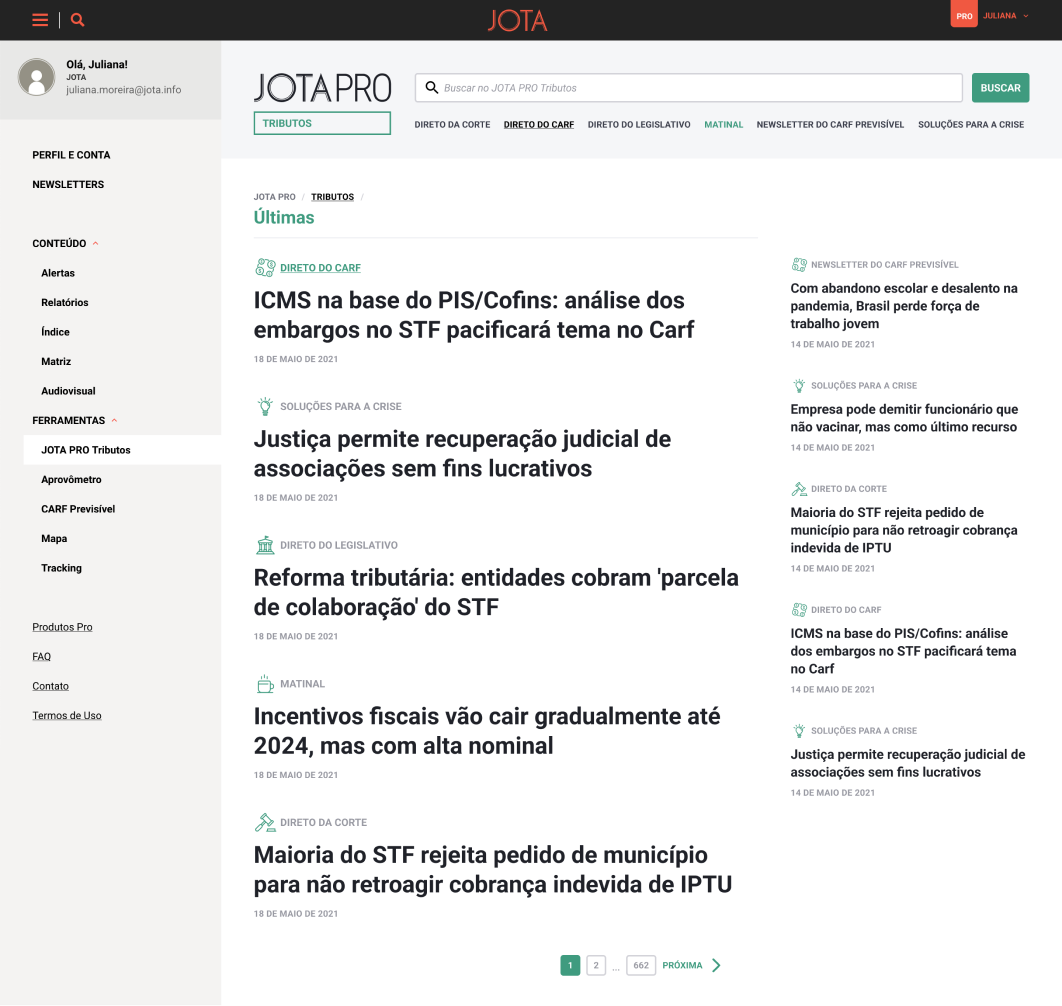
Task: Click the Direto do Legislativo building icon
Action: click(x=265, y=545)
